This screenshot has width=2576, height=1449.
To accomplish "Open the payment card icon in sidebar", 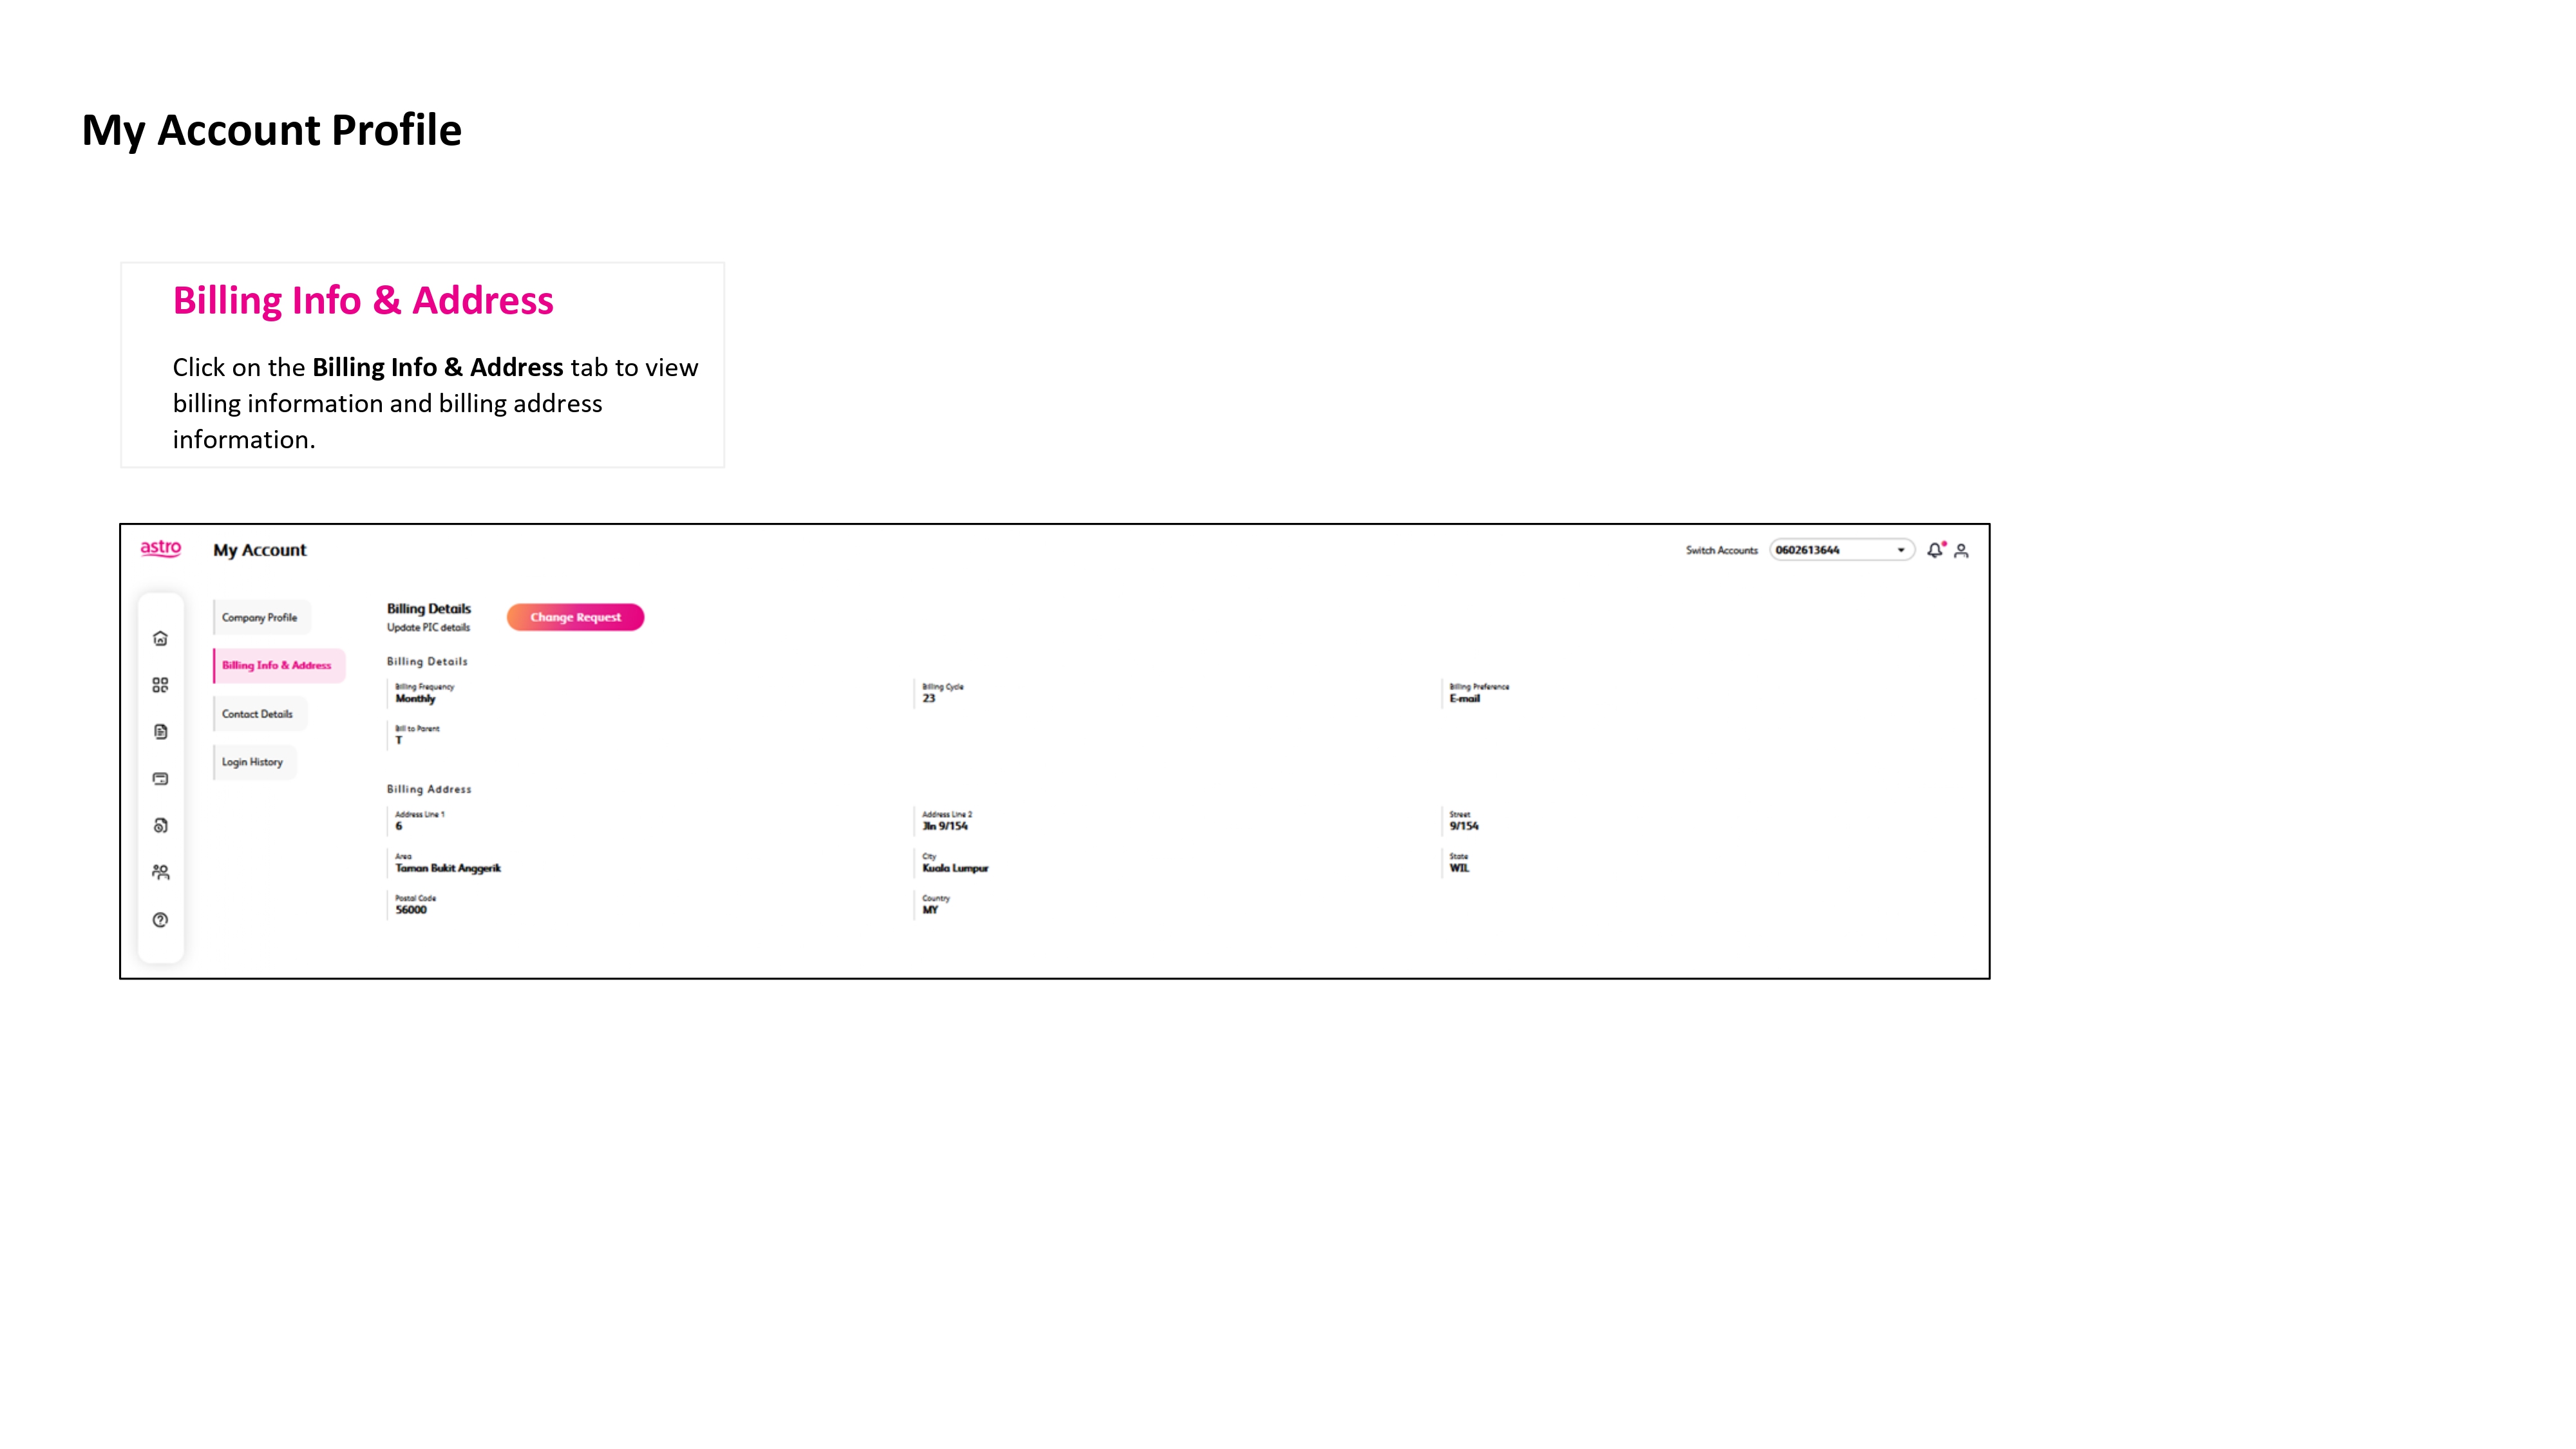I will [160, 779].
